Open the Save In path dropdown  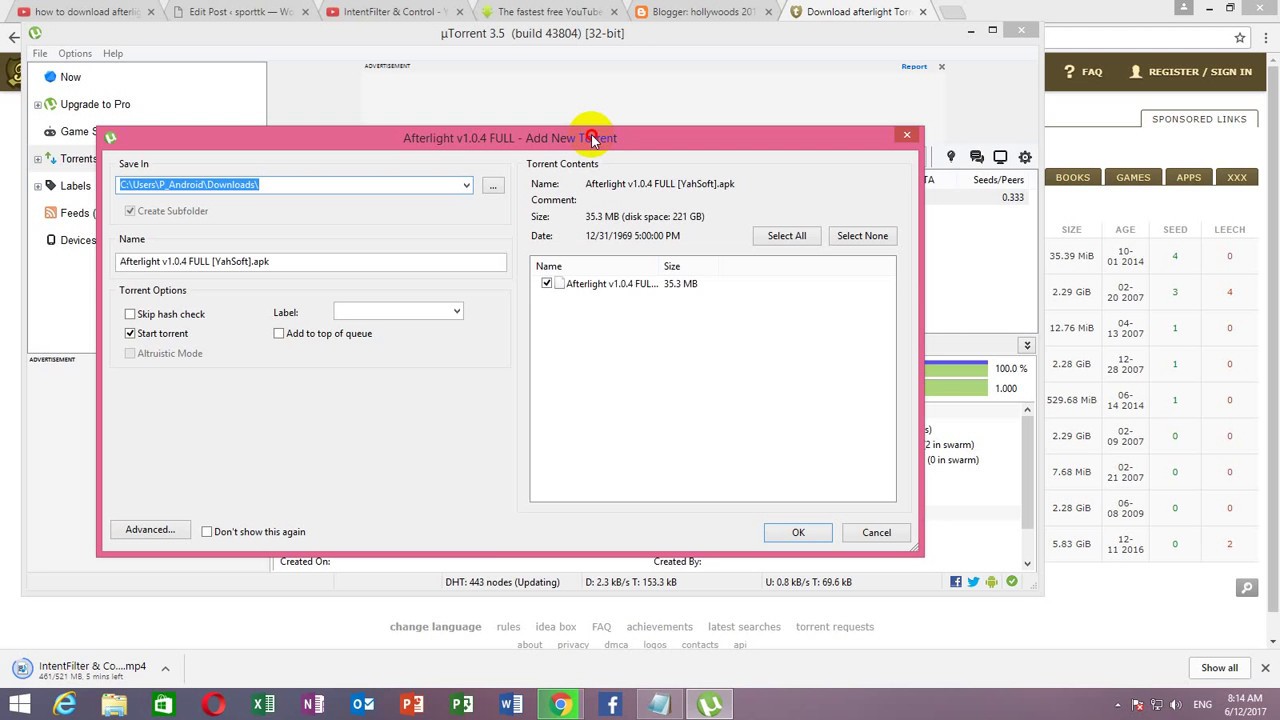click(x=465, y=185)
